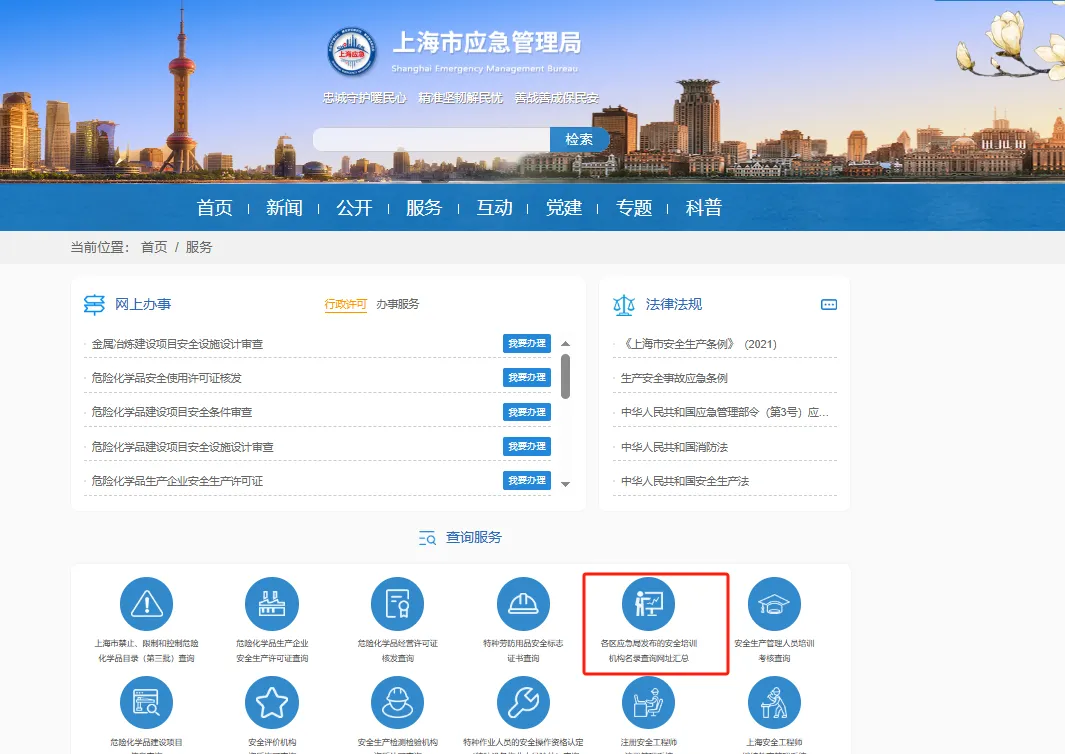The width and height of the screenshot is (1065, 754).
Task: Click the more icon beside 法律法规
Action: point(828,305)
